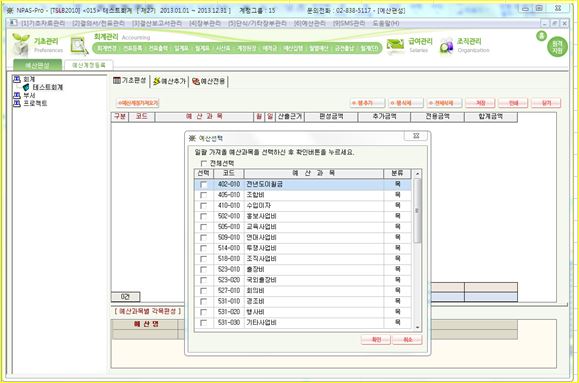Viewport: 579px width, 383px height.
Task: Click the 산출근거 column header
Action: tap(290, 117)
